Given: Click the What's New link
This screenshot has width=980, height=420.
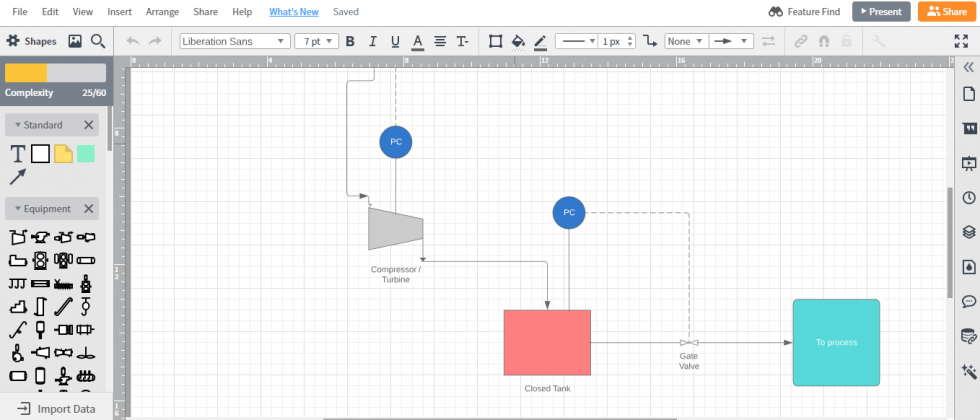Looking at the screenshot, I should (x=294, y=12).
